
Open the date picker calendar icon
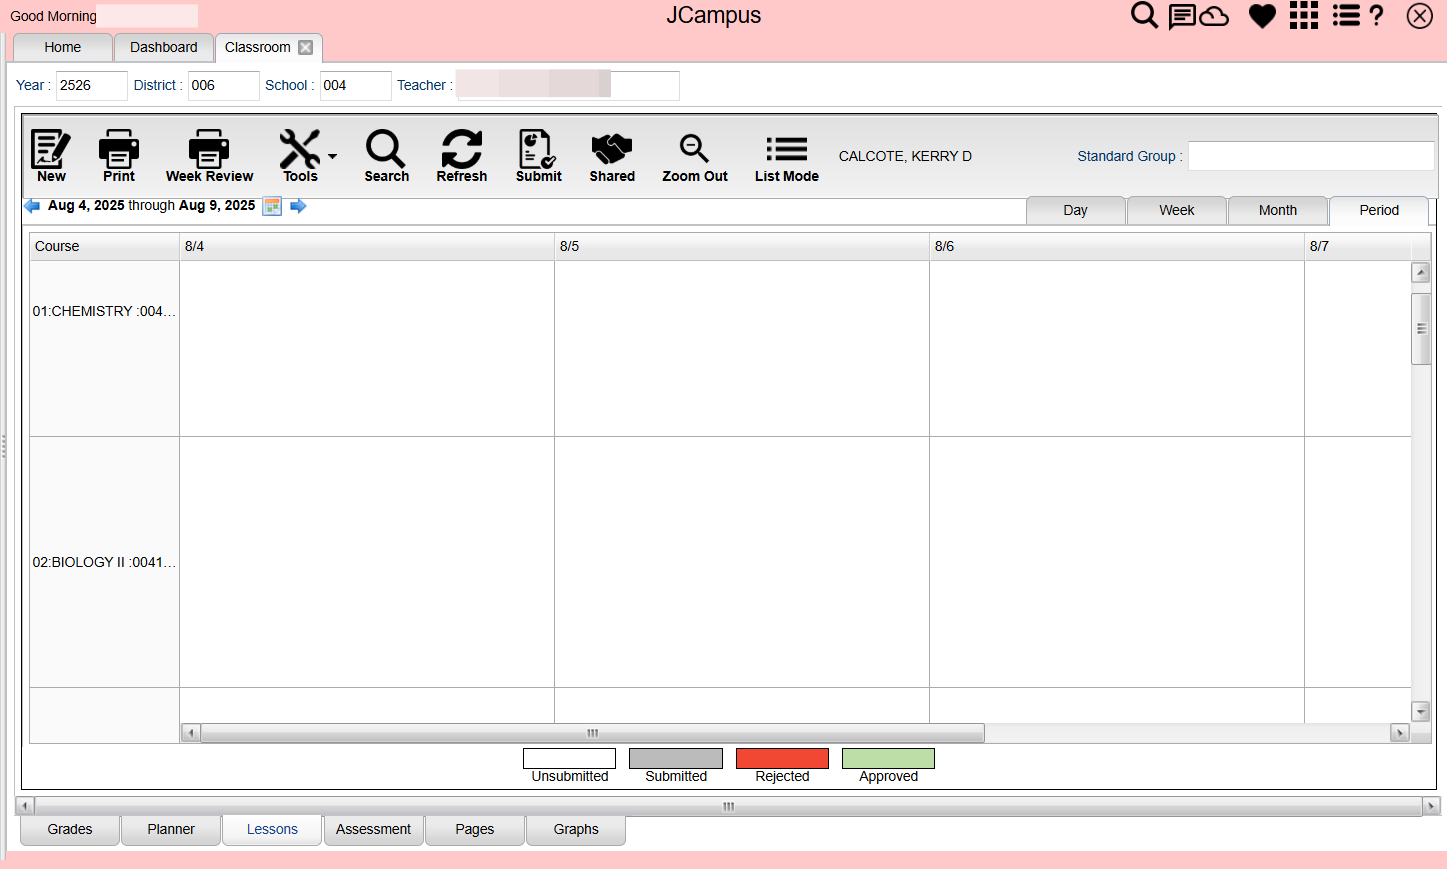[x=272, y=206]
